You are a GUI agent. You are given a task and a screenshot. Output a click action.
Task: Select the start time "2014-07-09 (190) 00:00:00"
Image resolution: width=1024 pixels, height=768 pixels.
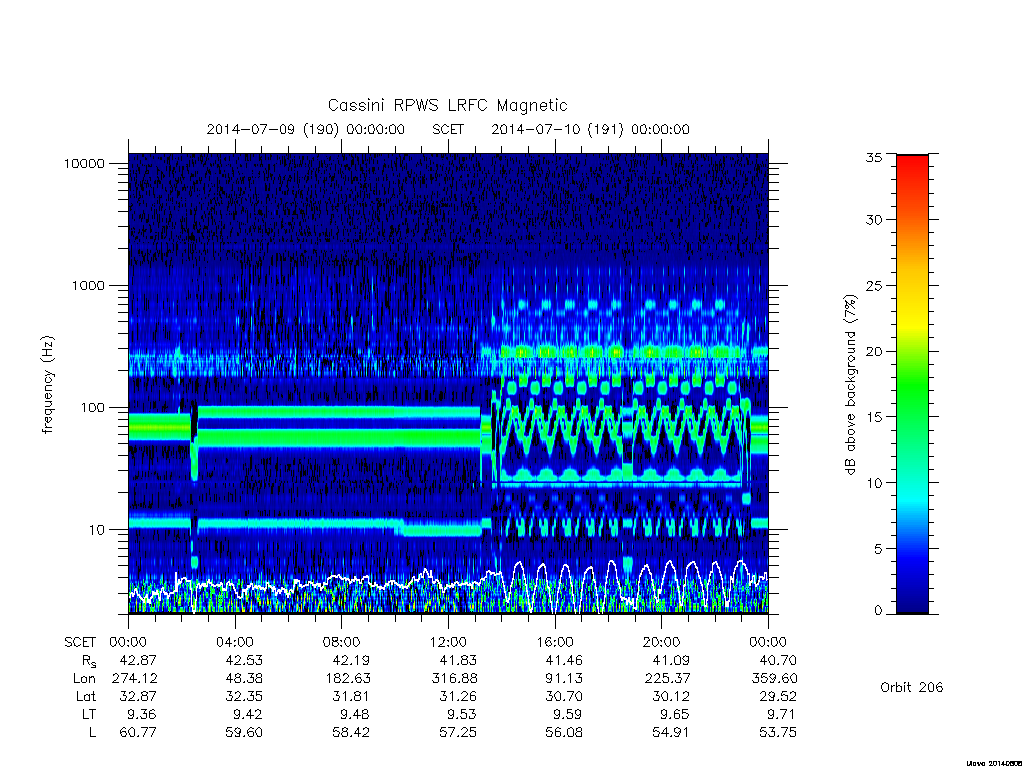[306, 129]
